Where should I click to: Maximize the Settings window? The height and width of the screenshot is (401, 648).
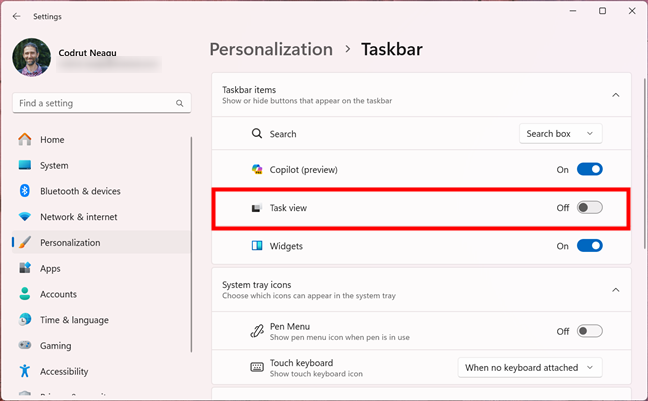(x=603, y=11)
